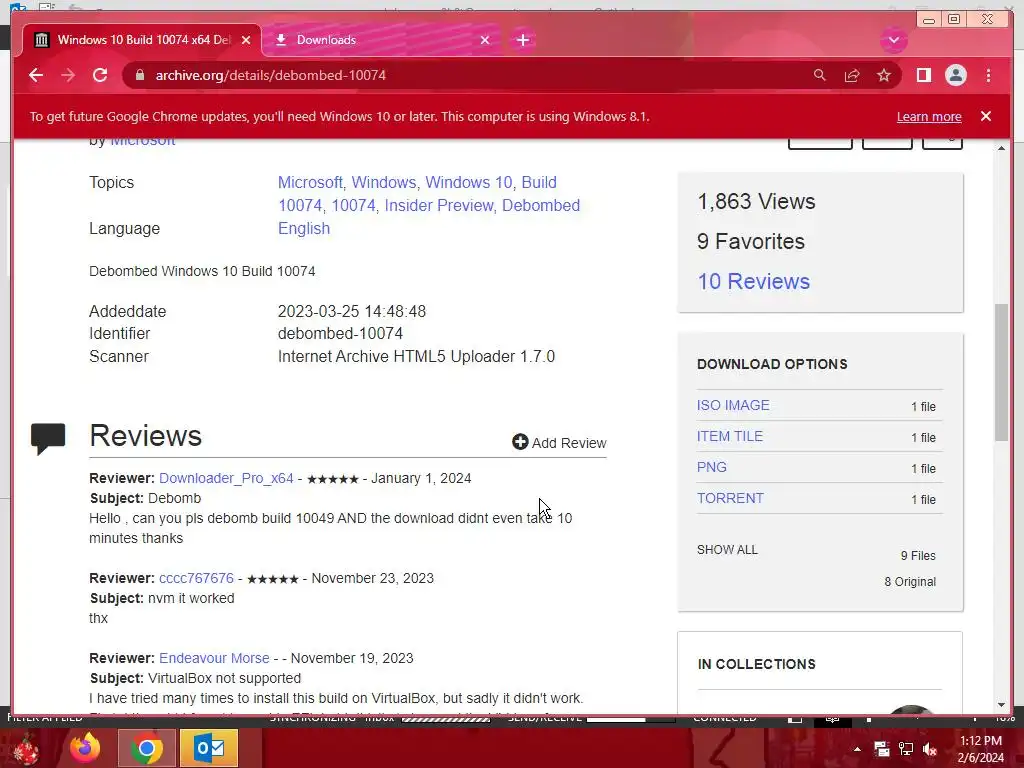Click the Chrome taskbar icon
This screenshot has width=1024, height=768.
(x=146, y=748)
